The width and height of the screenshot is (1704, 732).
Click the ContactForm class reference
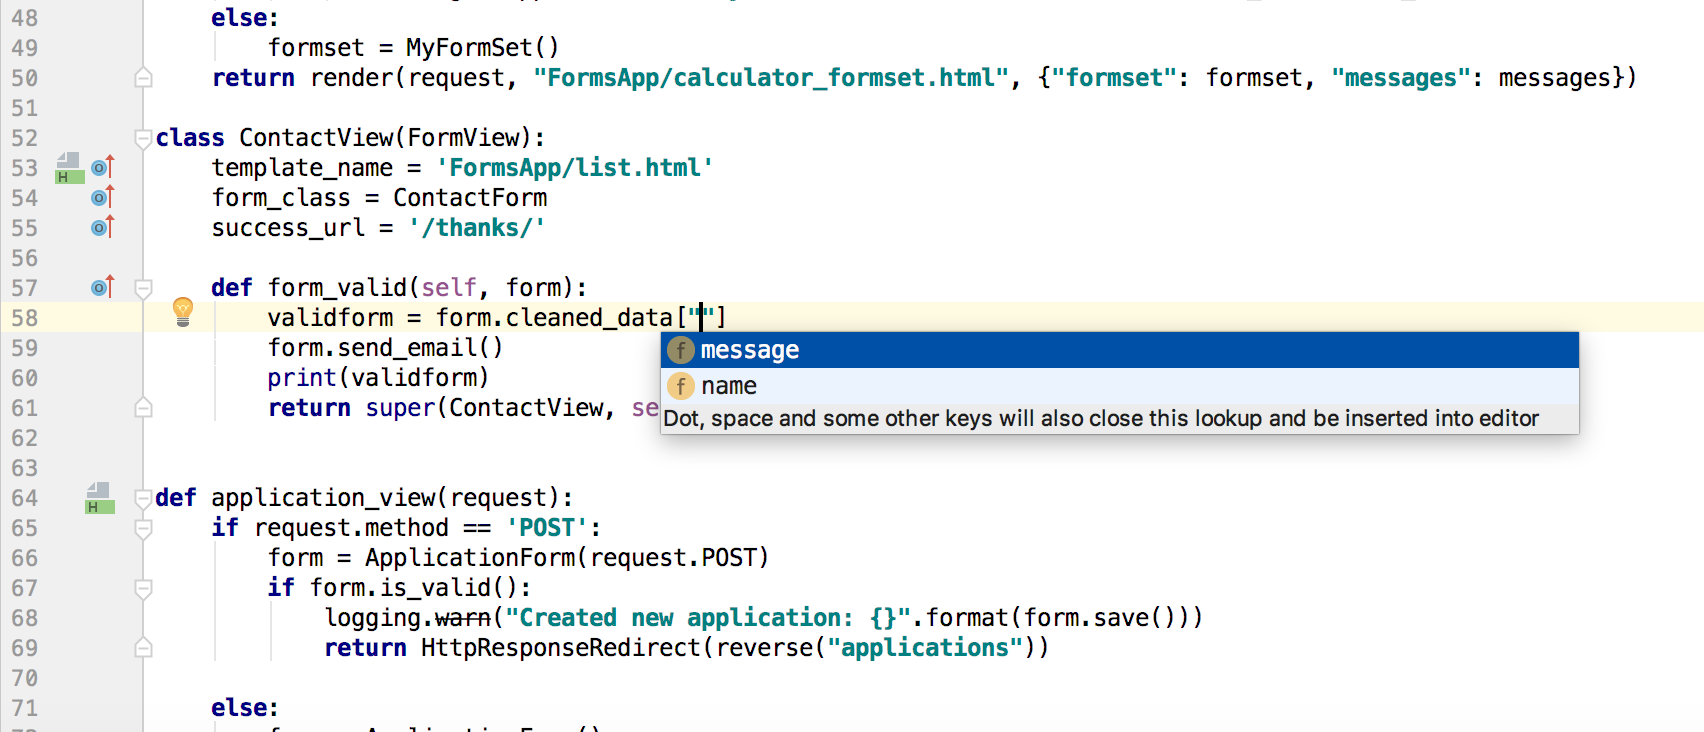pyautogui.click(x=469, y=198)
